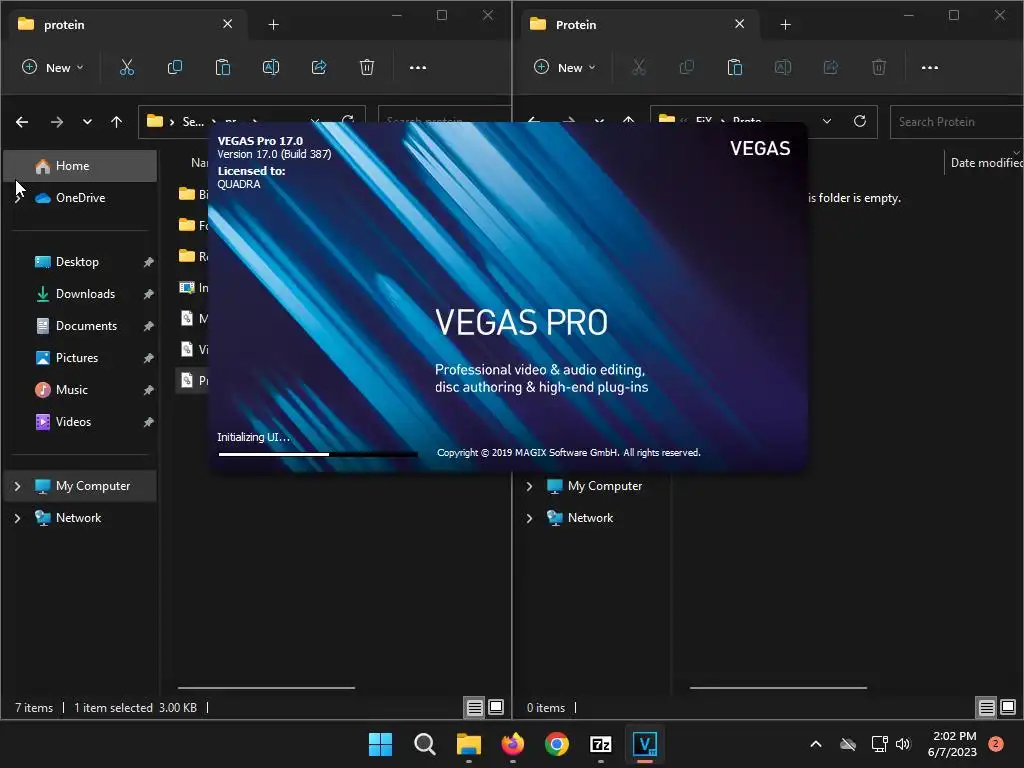Click Paste icon in right Protein window
This screenshot has height=768, width=1024.
pyautogui.click(x=735, y=67)
